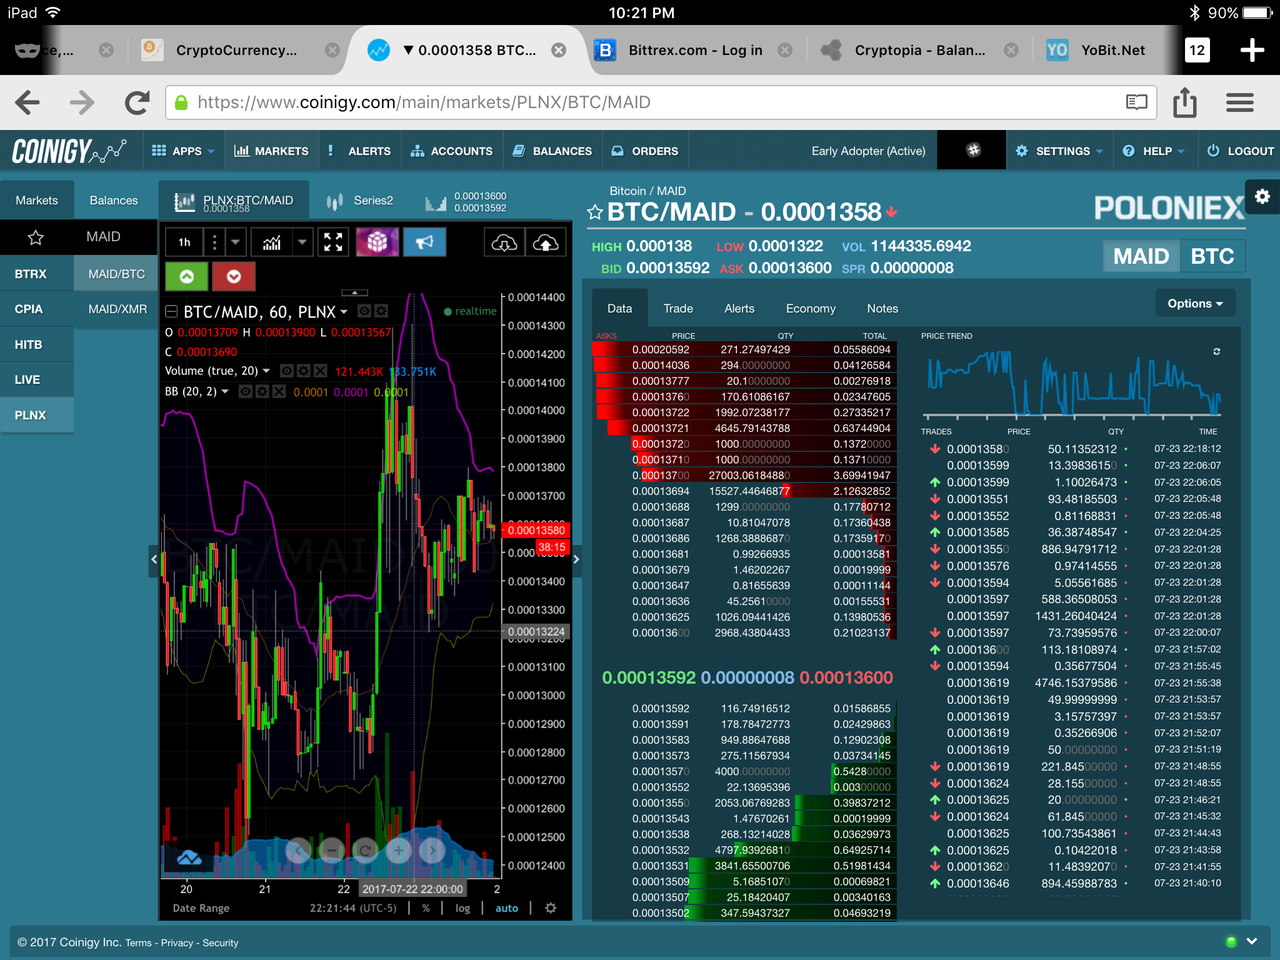Open the Economy tab

pos(810,308)
